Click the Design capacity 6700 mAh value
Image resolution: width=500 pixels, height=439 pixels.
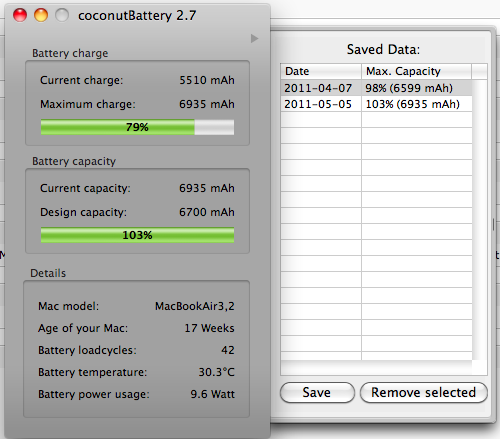(x=207, y=212)
